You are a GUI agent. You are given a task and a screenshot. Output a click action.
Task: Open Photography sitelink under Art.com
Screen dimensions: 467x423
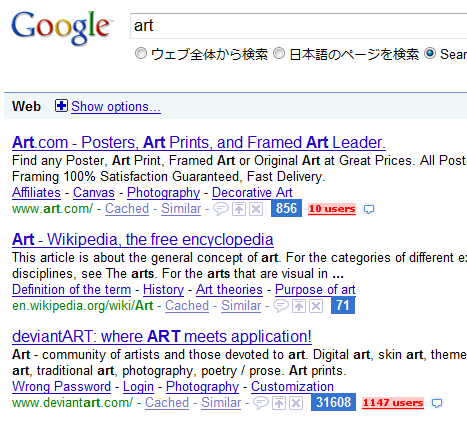163,193
